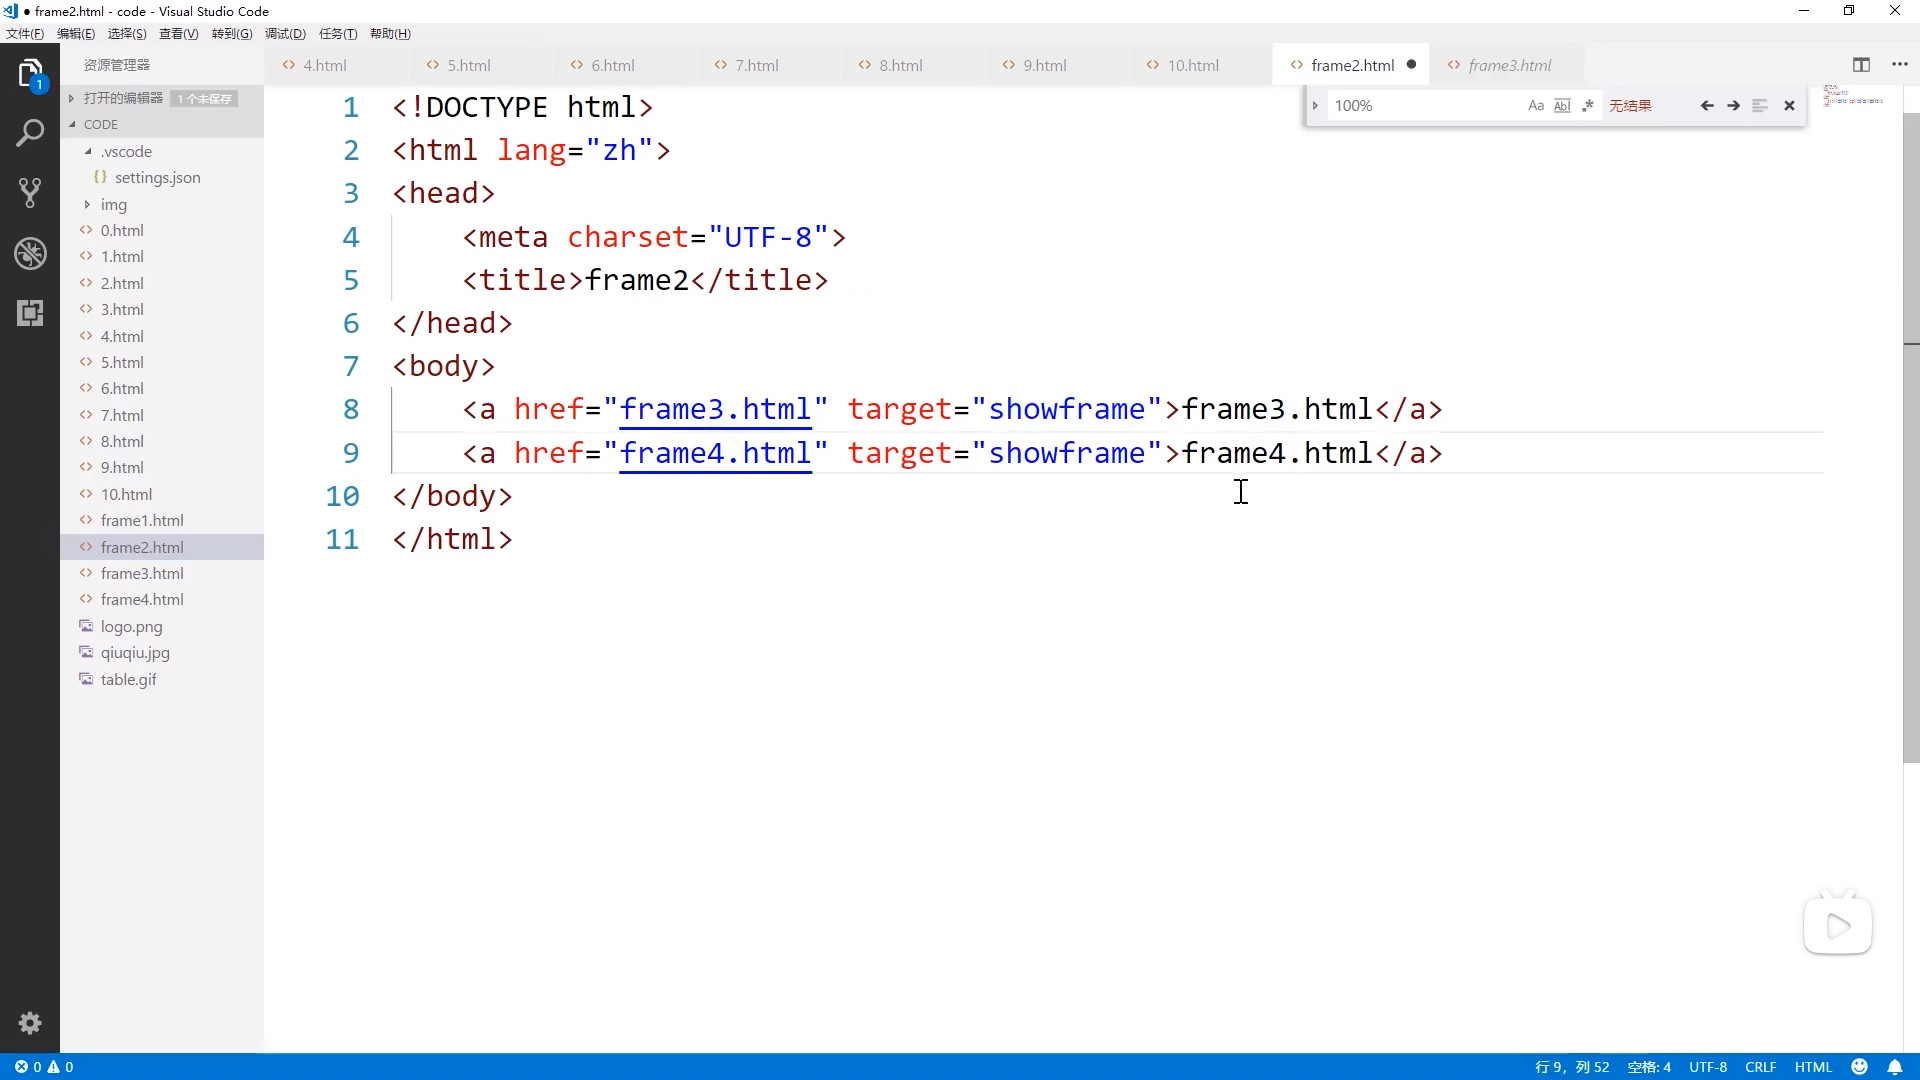Toggle whole word matching in find
Image resolution: width=1920 pixels, height=1080 pixels.
[1562, 106]
